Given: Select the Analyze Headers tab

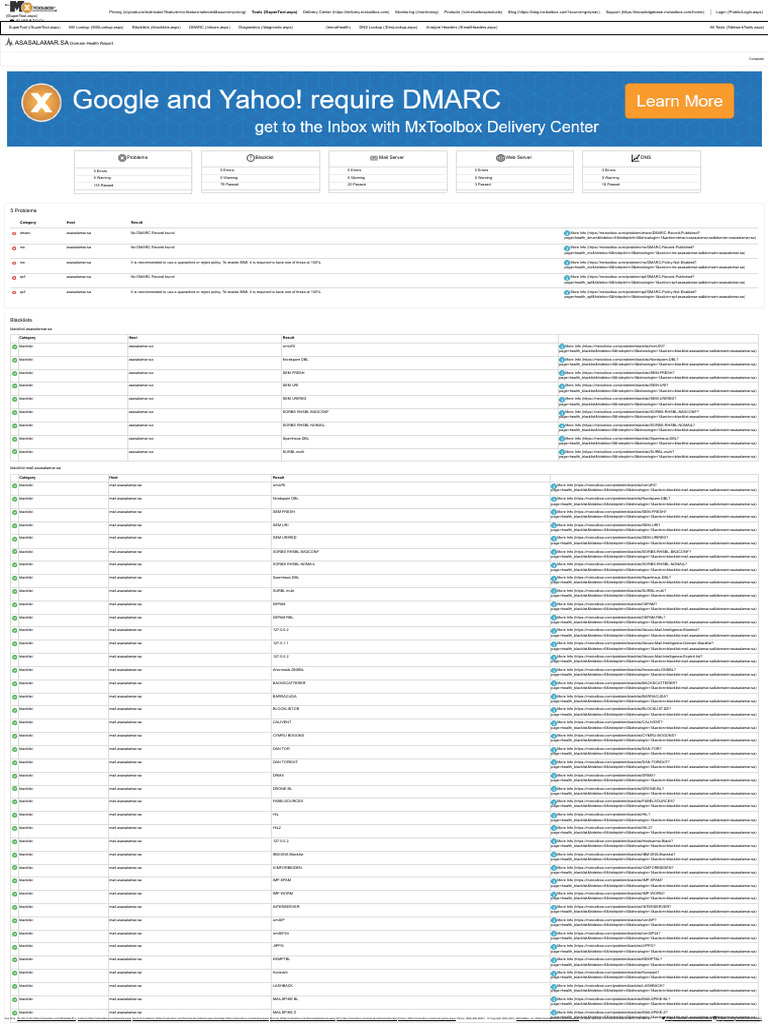Looking at the screenshot, I should pos(461,27).
